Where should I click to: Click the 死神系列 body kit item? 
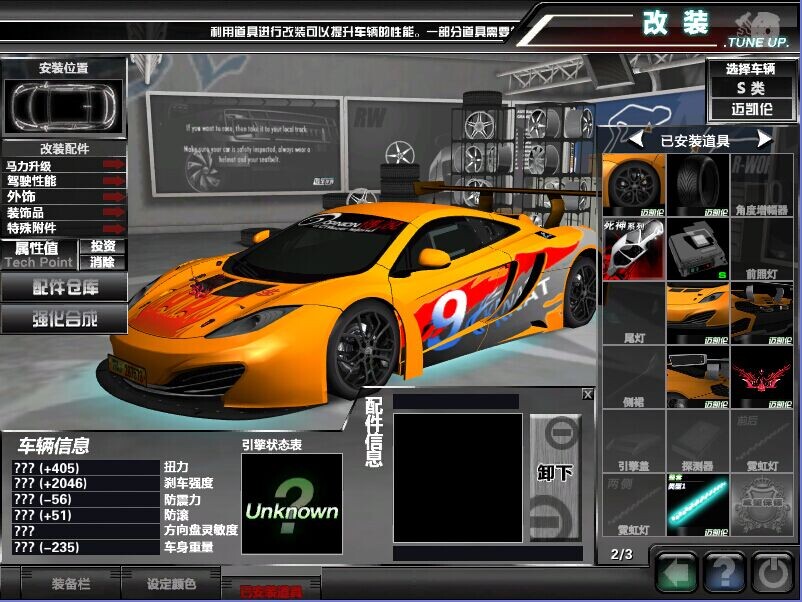(x=634, y=249)
